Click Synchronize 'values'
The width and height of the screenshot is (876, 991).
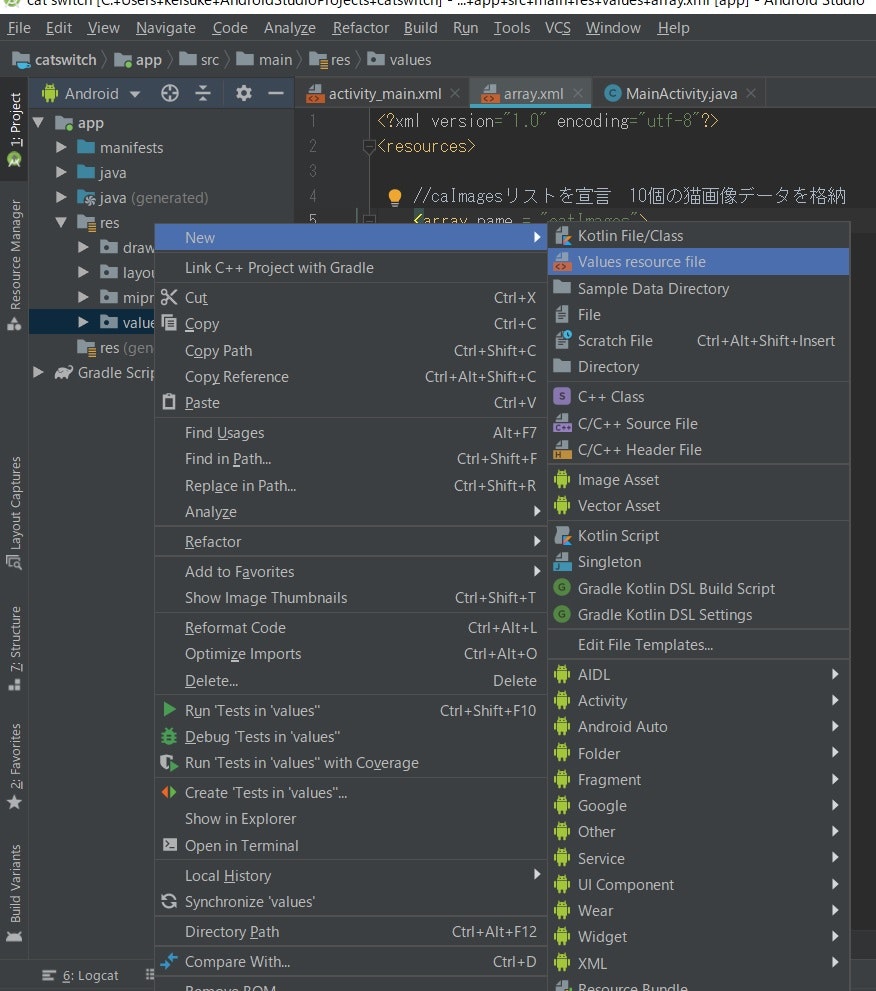coord(351,901)
